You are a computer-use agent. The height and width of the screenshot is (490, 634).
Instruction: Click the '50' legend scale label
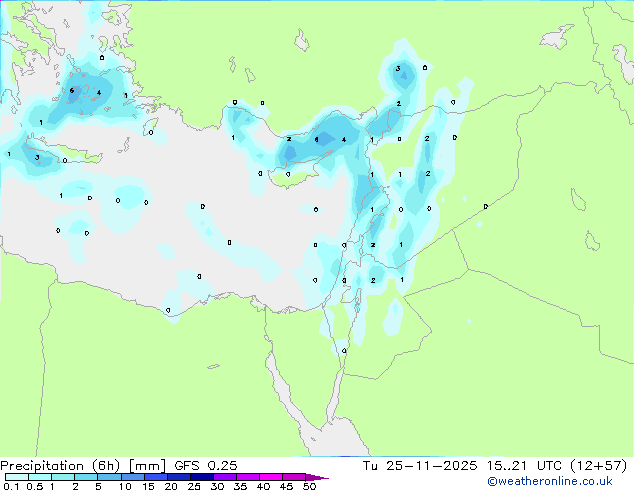tap(309, 486)
